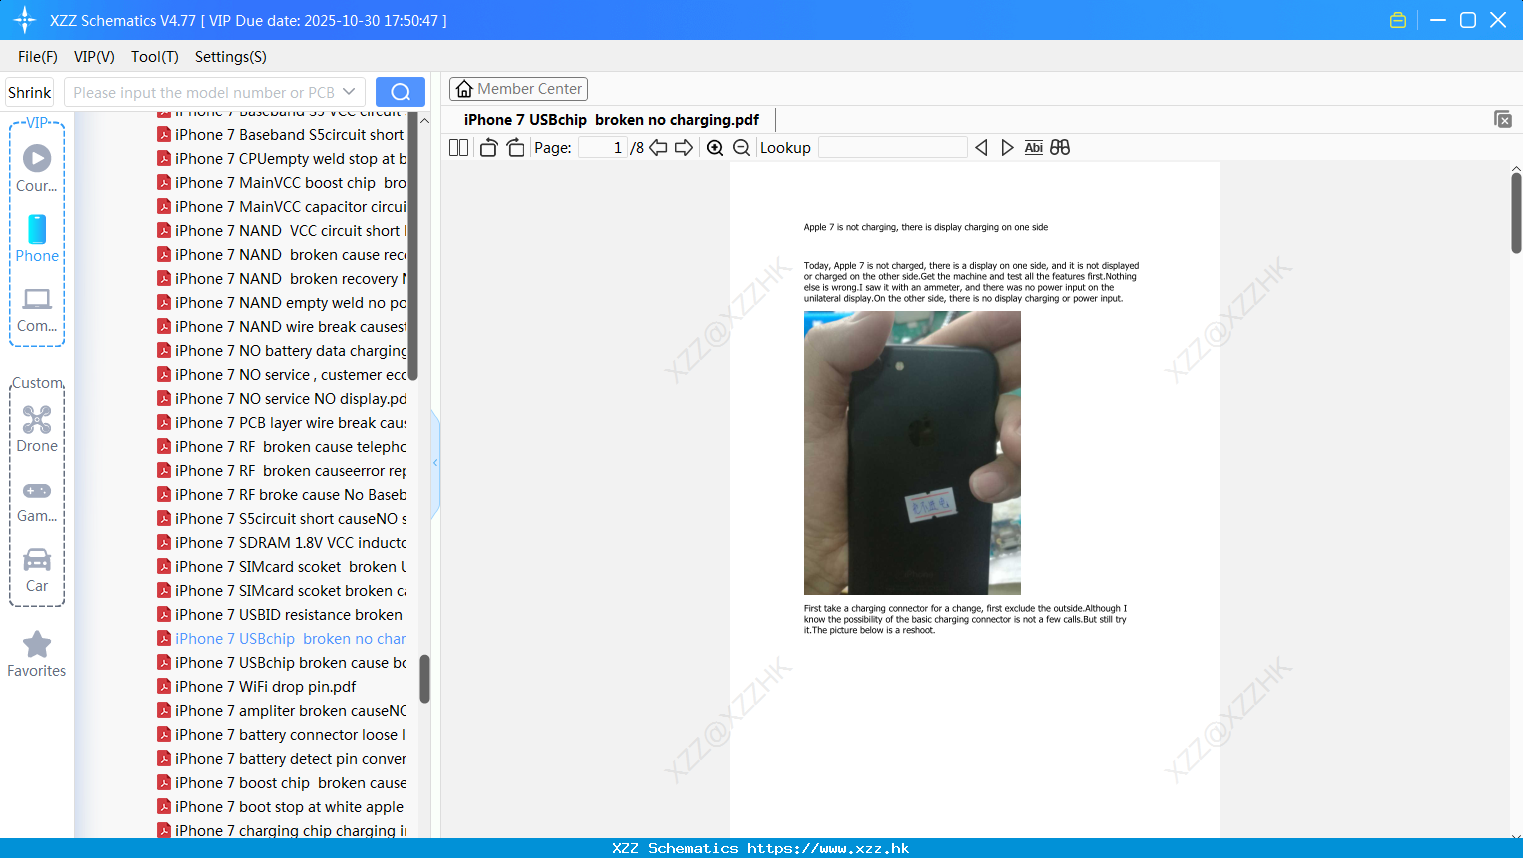The width and height of the screenshot is (1523, 858).
Task: Open iPhone 7 battery detect pin file
Action: coord(282,759)
